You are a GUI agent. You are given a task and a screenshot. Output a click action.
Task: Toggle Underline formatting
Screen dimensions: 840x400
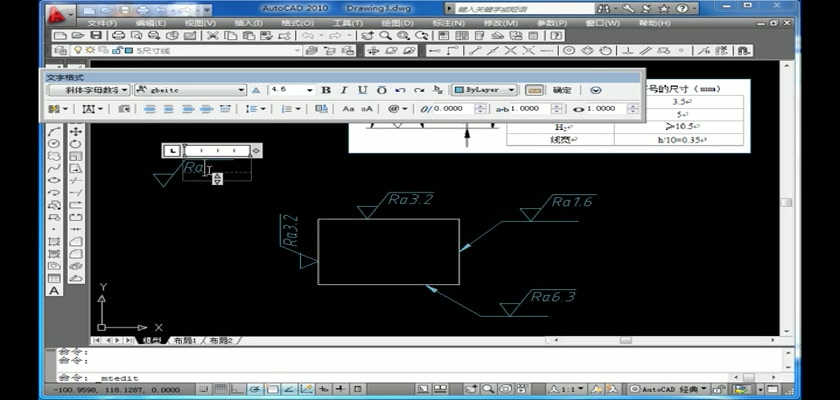click(x=363, y=90)
